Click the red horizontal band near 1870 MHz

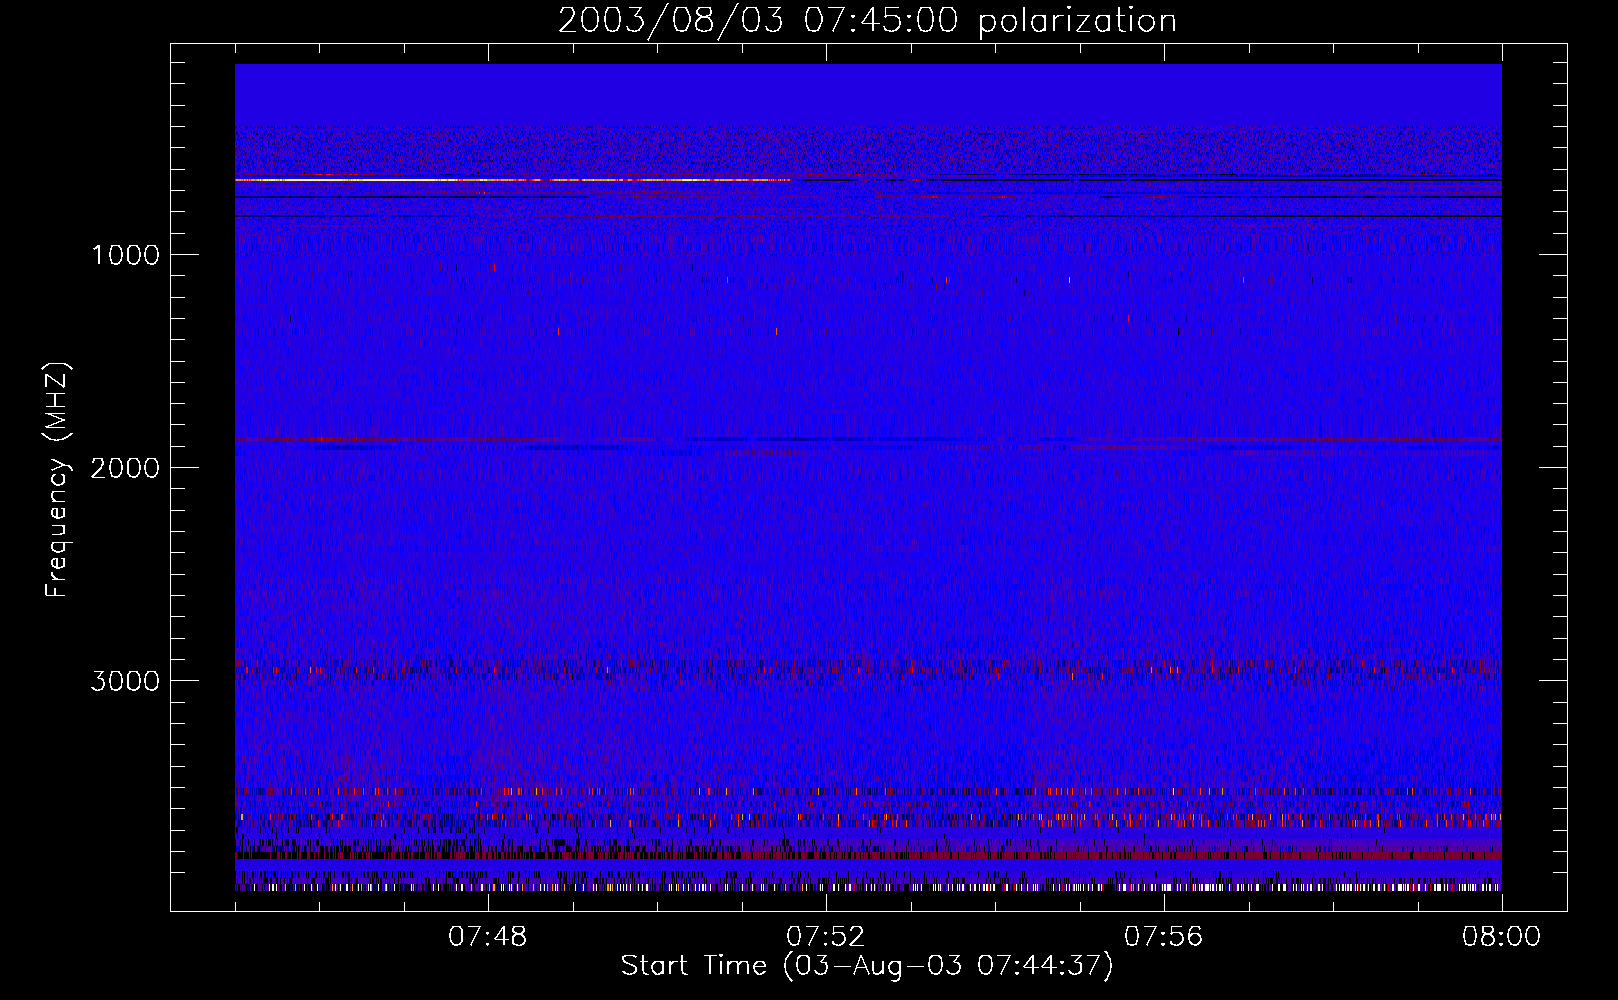(x=868, y=440)
